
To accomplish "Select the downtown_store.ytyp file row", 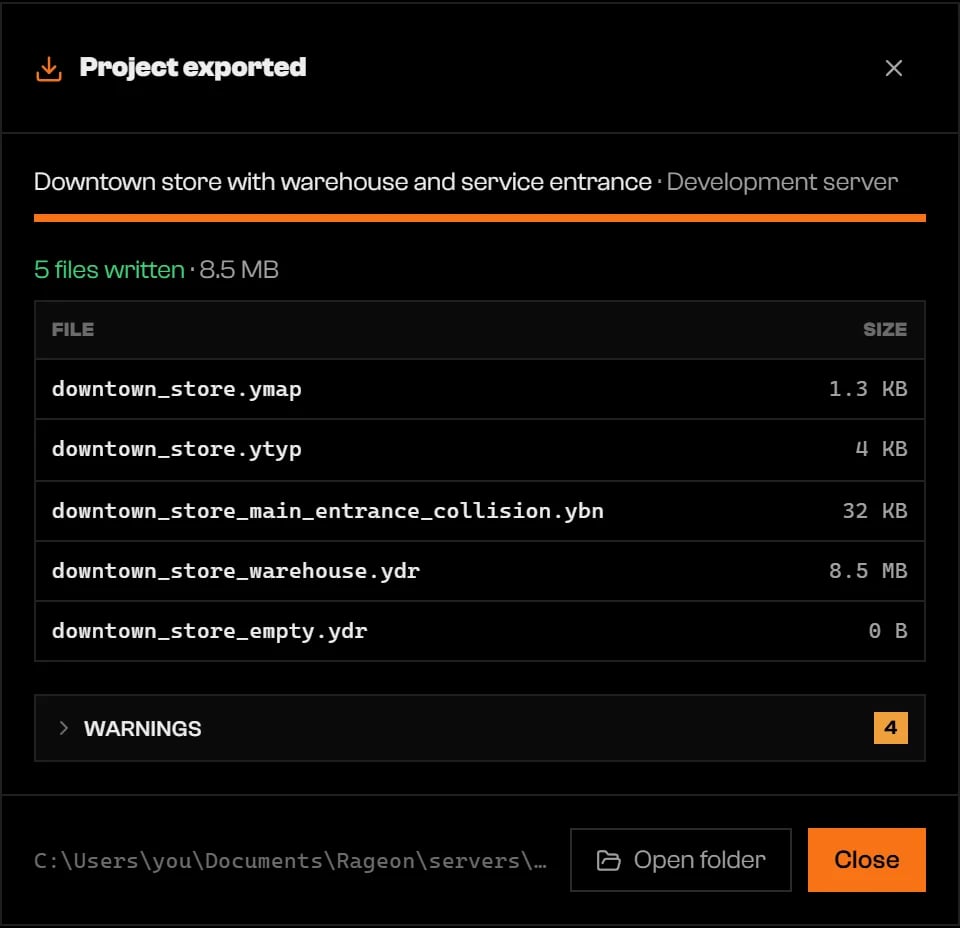I will tap(479, 450).
